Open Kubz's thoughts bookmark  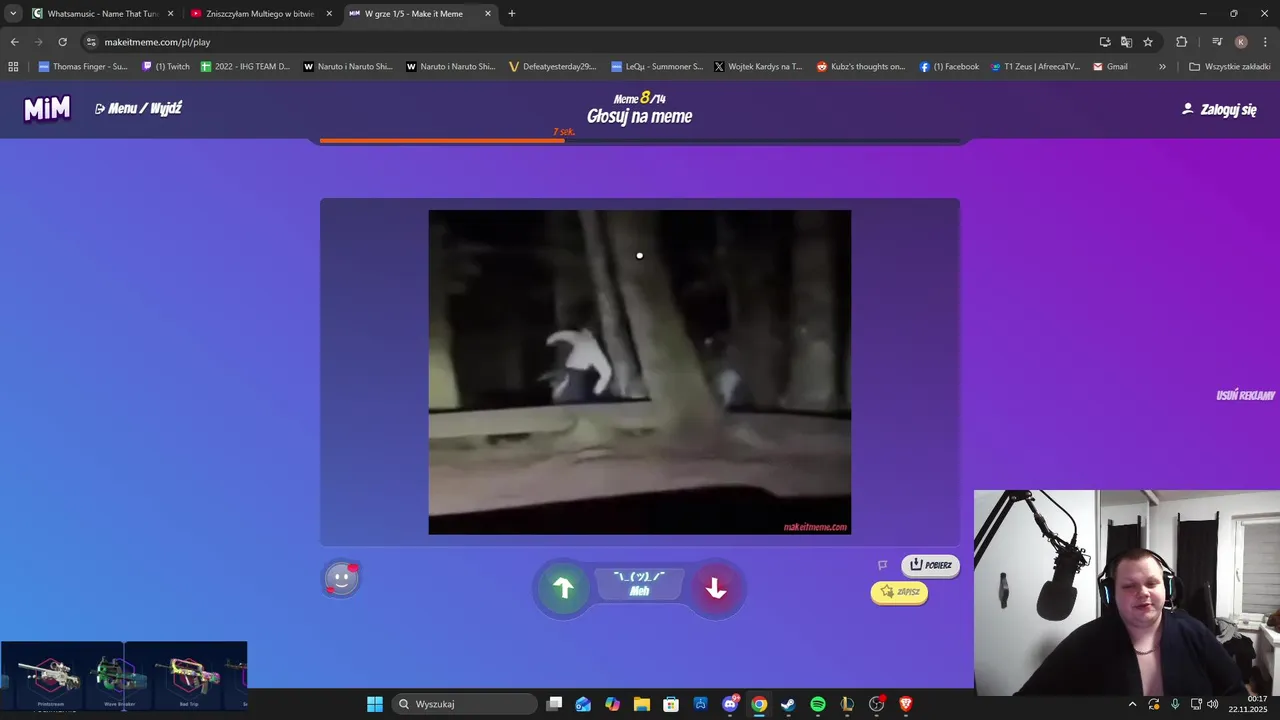[861, 67]
